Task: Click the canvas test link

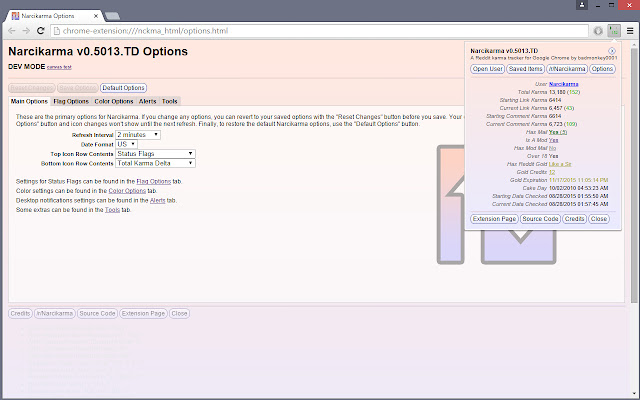Action: [x=59, y=67]
